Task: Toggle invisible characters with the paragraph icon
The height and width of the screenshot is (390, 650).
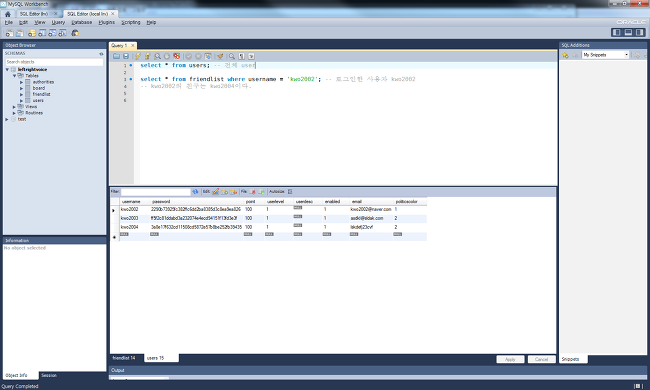Action: pos(241,56)
